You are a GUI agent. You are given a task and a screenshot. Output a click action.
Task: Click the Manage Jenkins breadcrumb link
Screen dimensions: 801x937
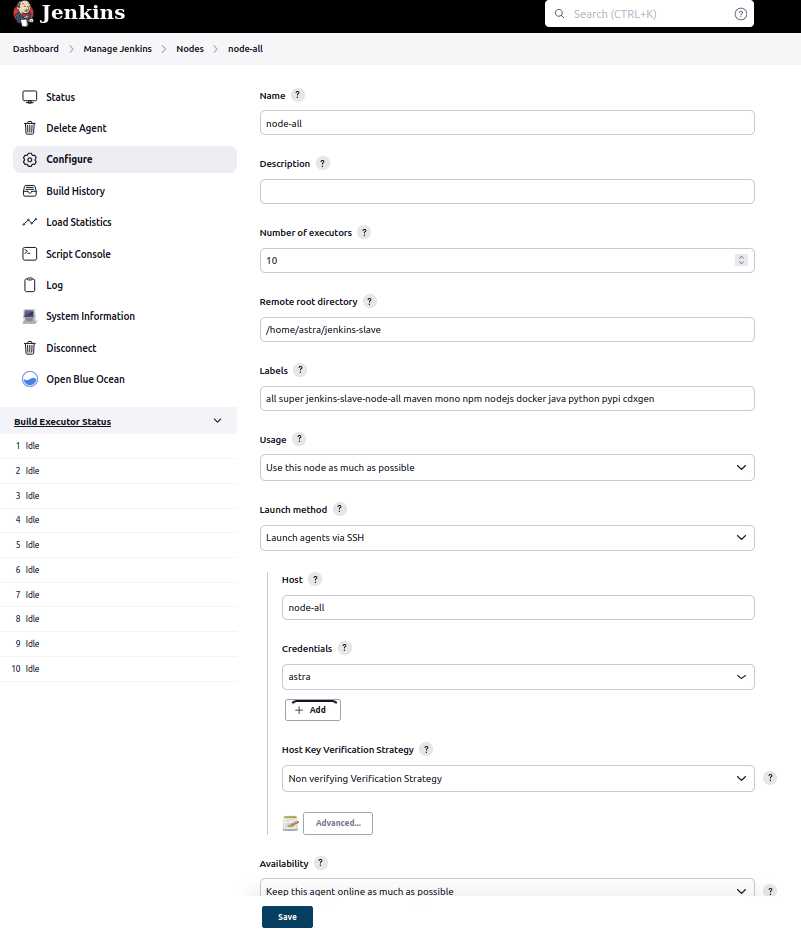(118, 49)
